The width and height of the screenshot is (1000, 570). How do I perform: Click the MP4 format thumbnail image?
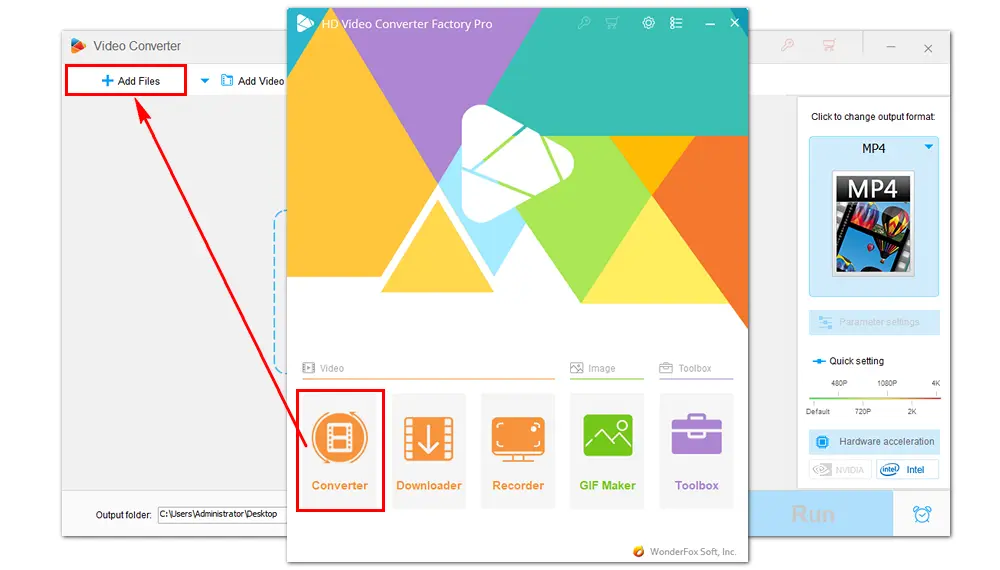coord(873,223)
